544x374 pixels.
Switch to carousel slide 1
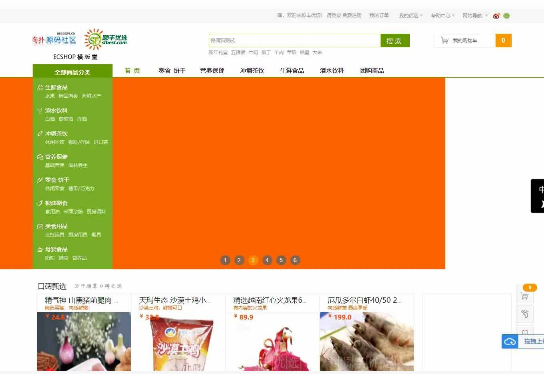click(x=225, y=260)
